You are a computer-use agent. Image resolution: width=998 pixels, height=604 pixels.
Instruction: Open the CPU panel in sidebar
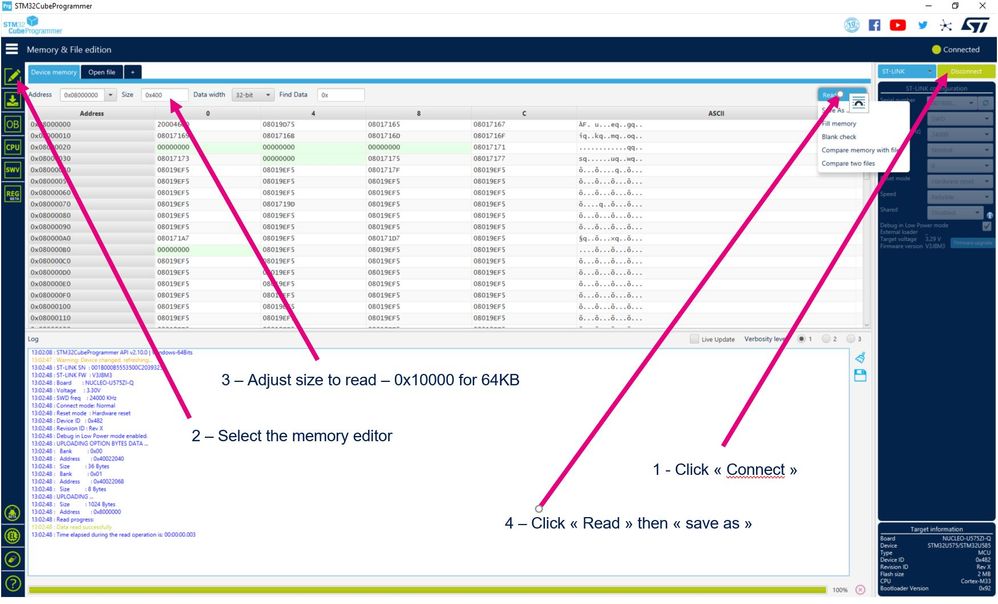click(12, 147)
